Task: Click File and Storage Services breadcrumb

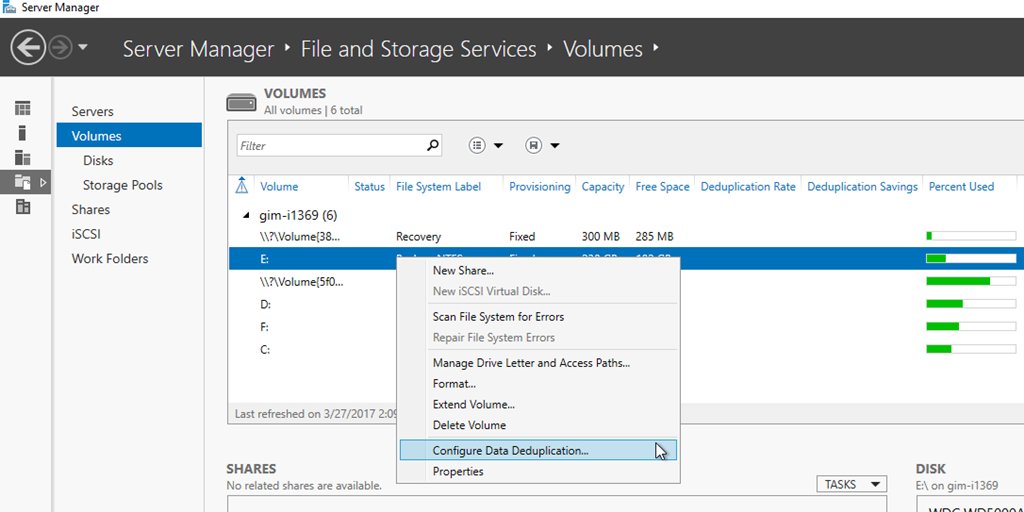Action: tap(419, 50)
